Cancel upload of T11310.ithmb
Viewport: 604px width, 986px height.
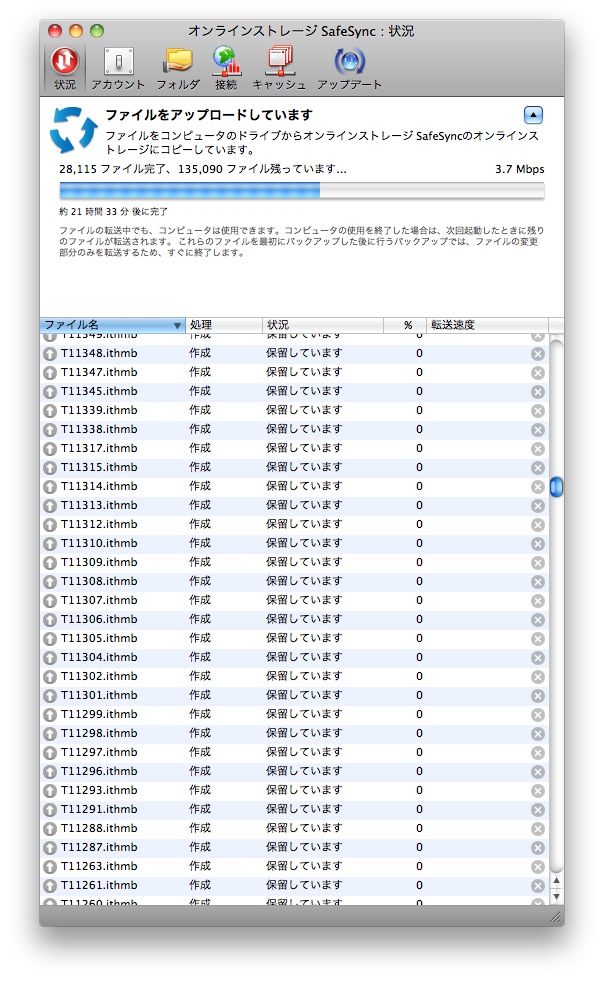coord(537,543)
